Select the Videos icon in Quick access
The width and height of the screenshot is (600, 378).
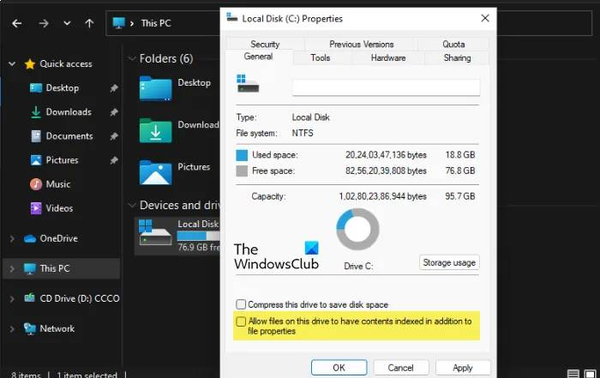pyautogui.click(x=36, y=209)
